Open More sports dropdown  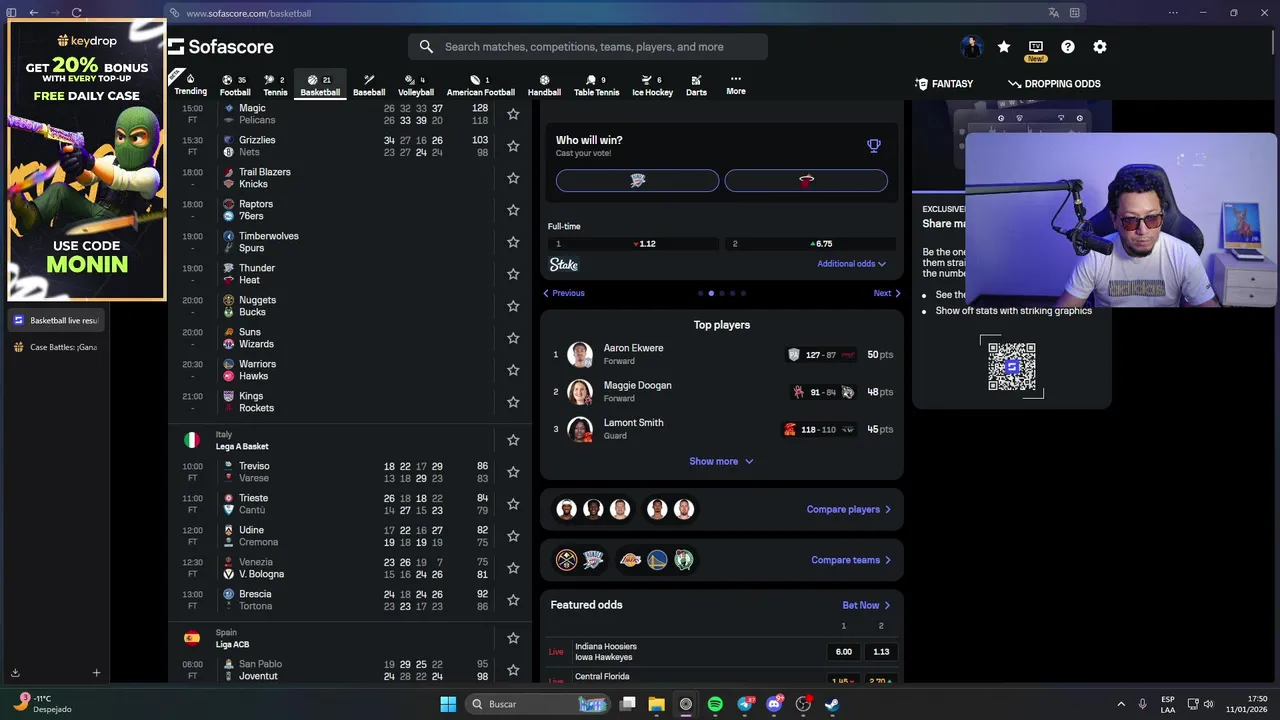(736, 84)
